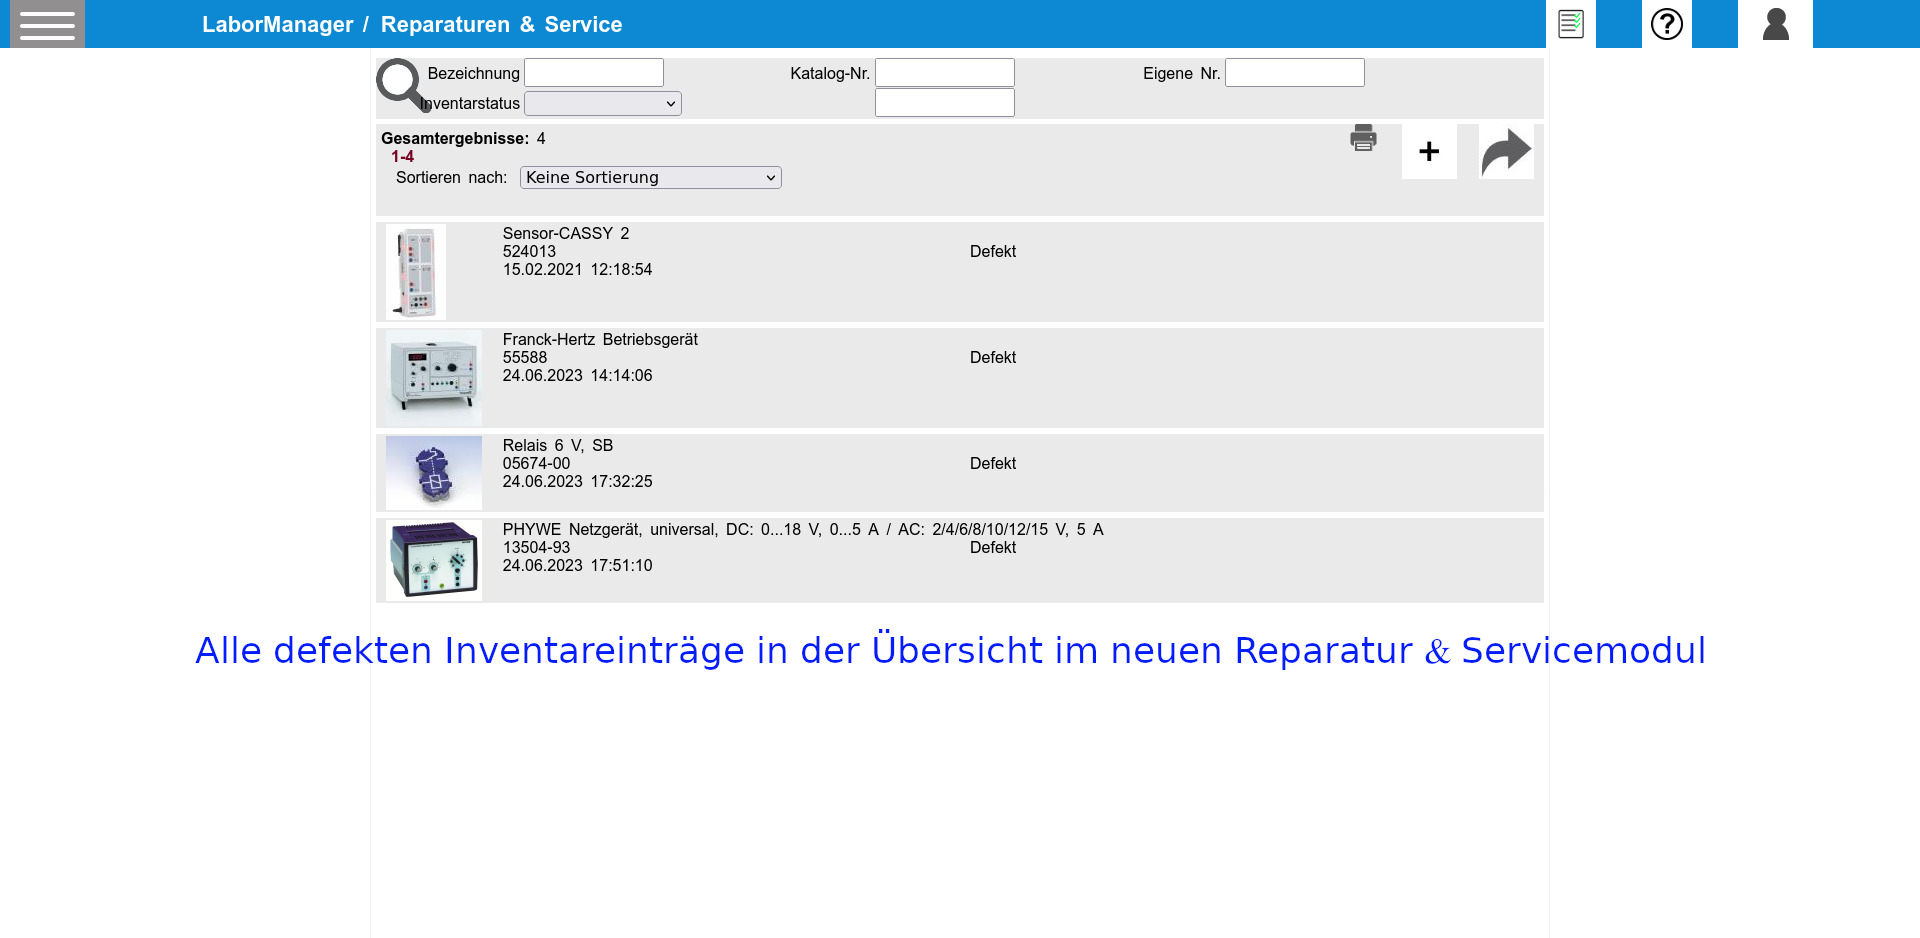
Task: Click the Defekt status of Sensor-CASSY 2
Action: pos(993,251)
